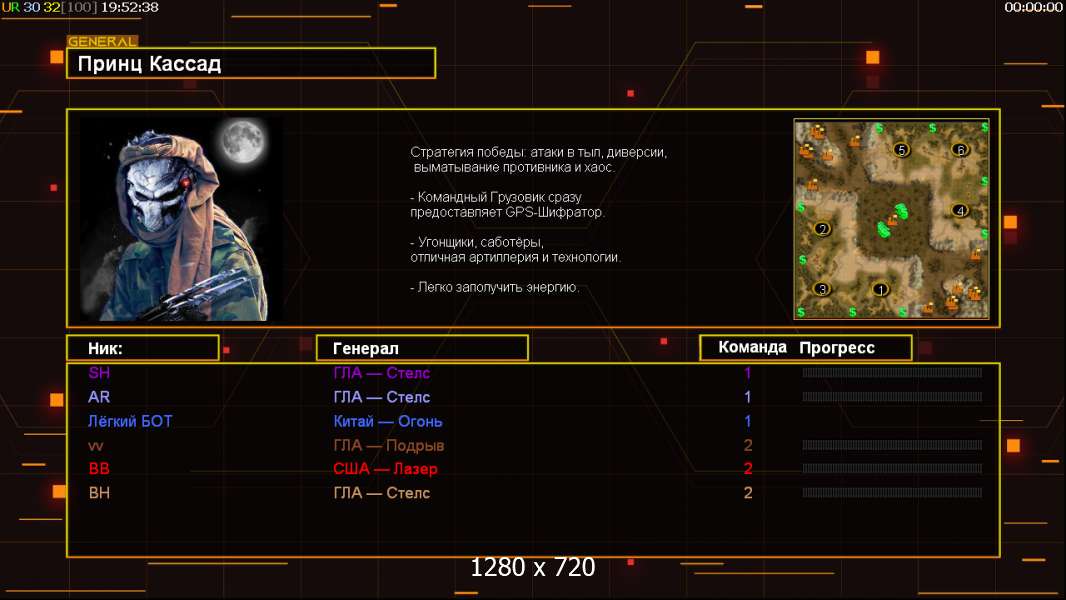Screen dimensions: 1066x600
Task: Click ГЛА — Стелс in AR row
Action: click(x=381, y=397)
